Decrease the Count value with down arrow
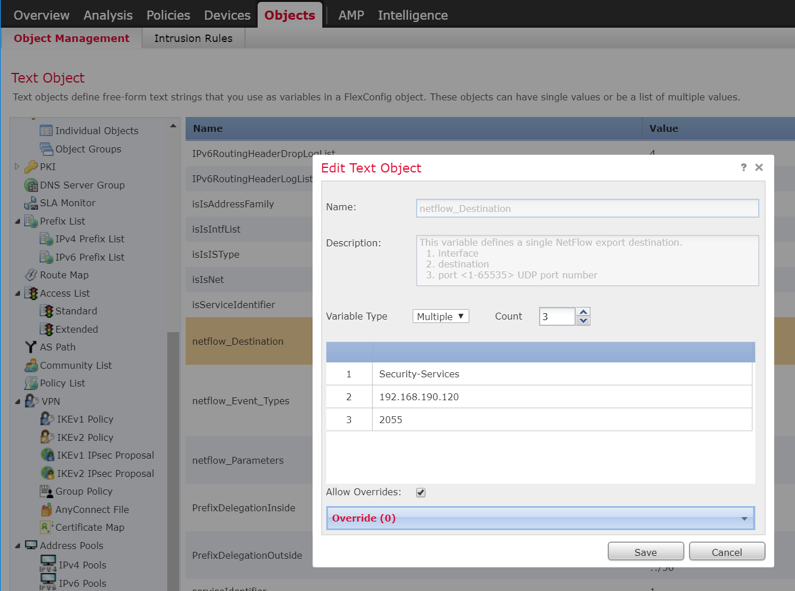This screenshot has height=591, width=795. (584, 320)
